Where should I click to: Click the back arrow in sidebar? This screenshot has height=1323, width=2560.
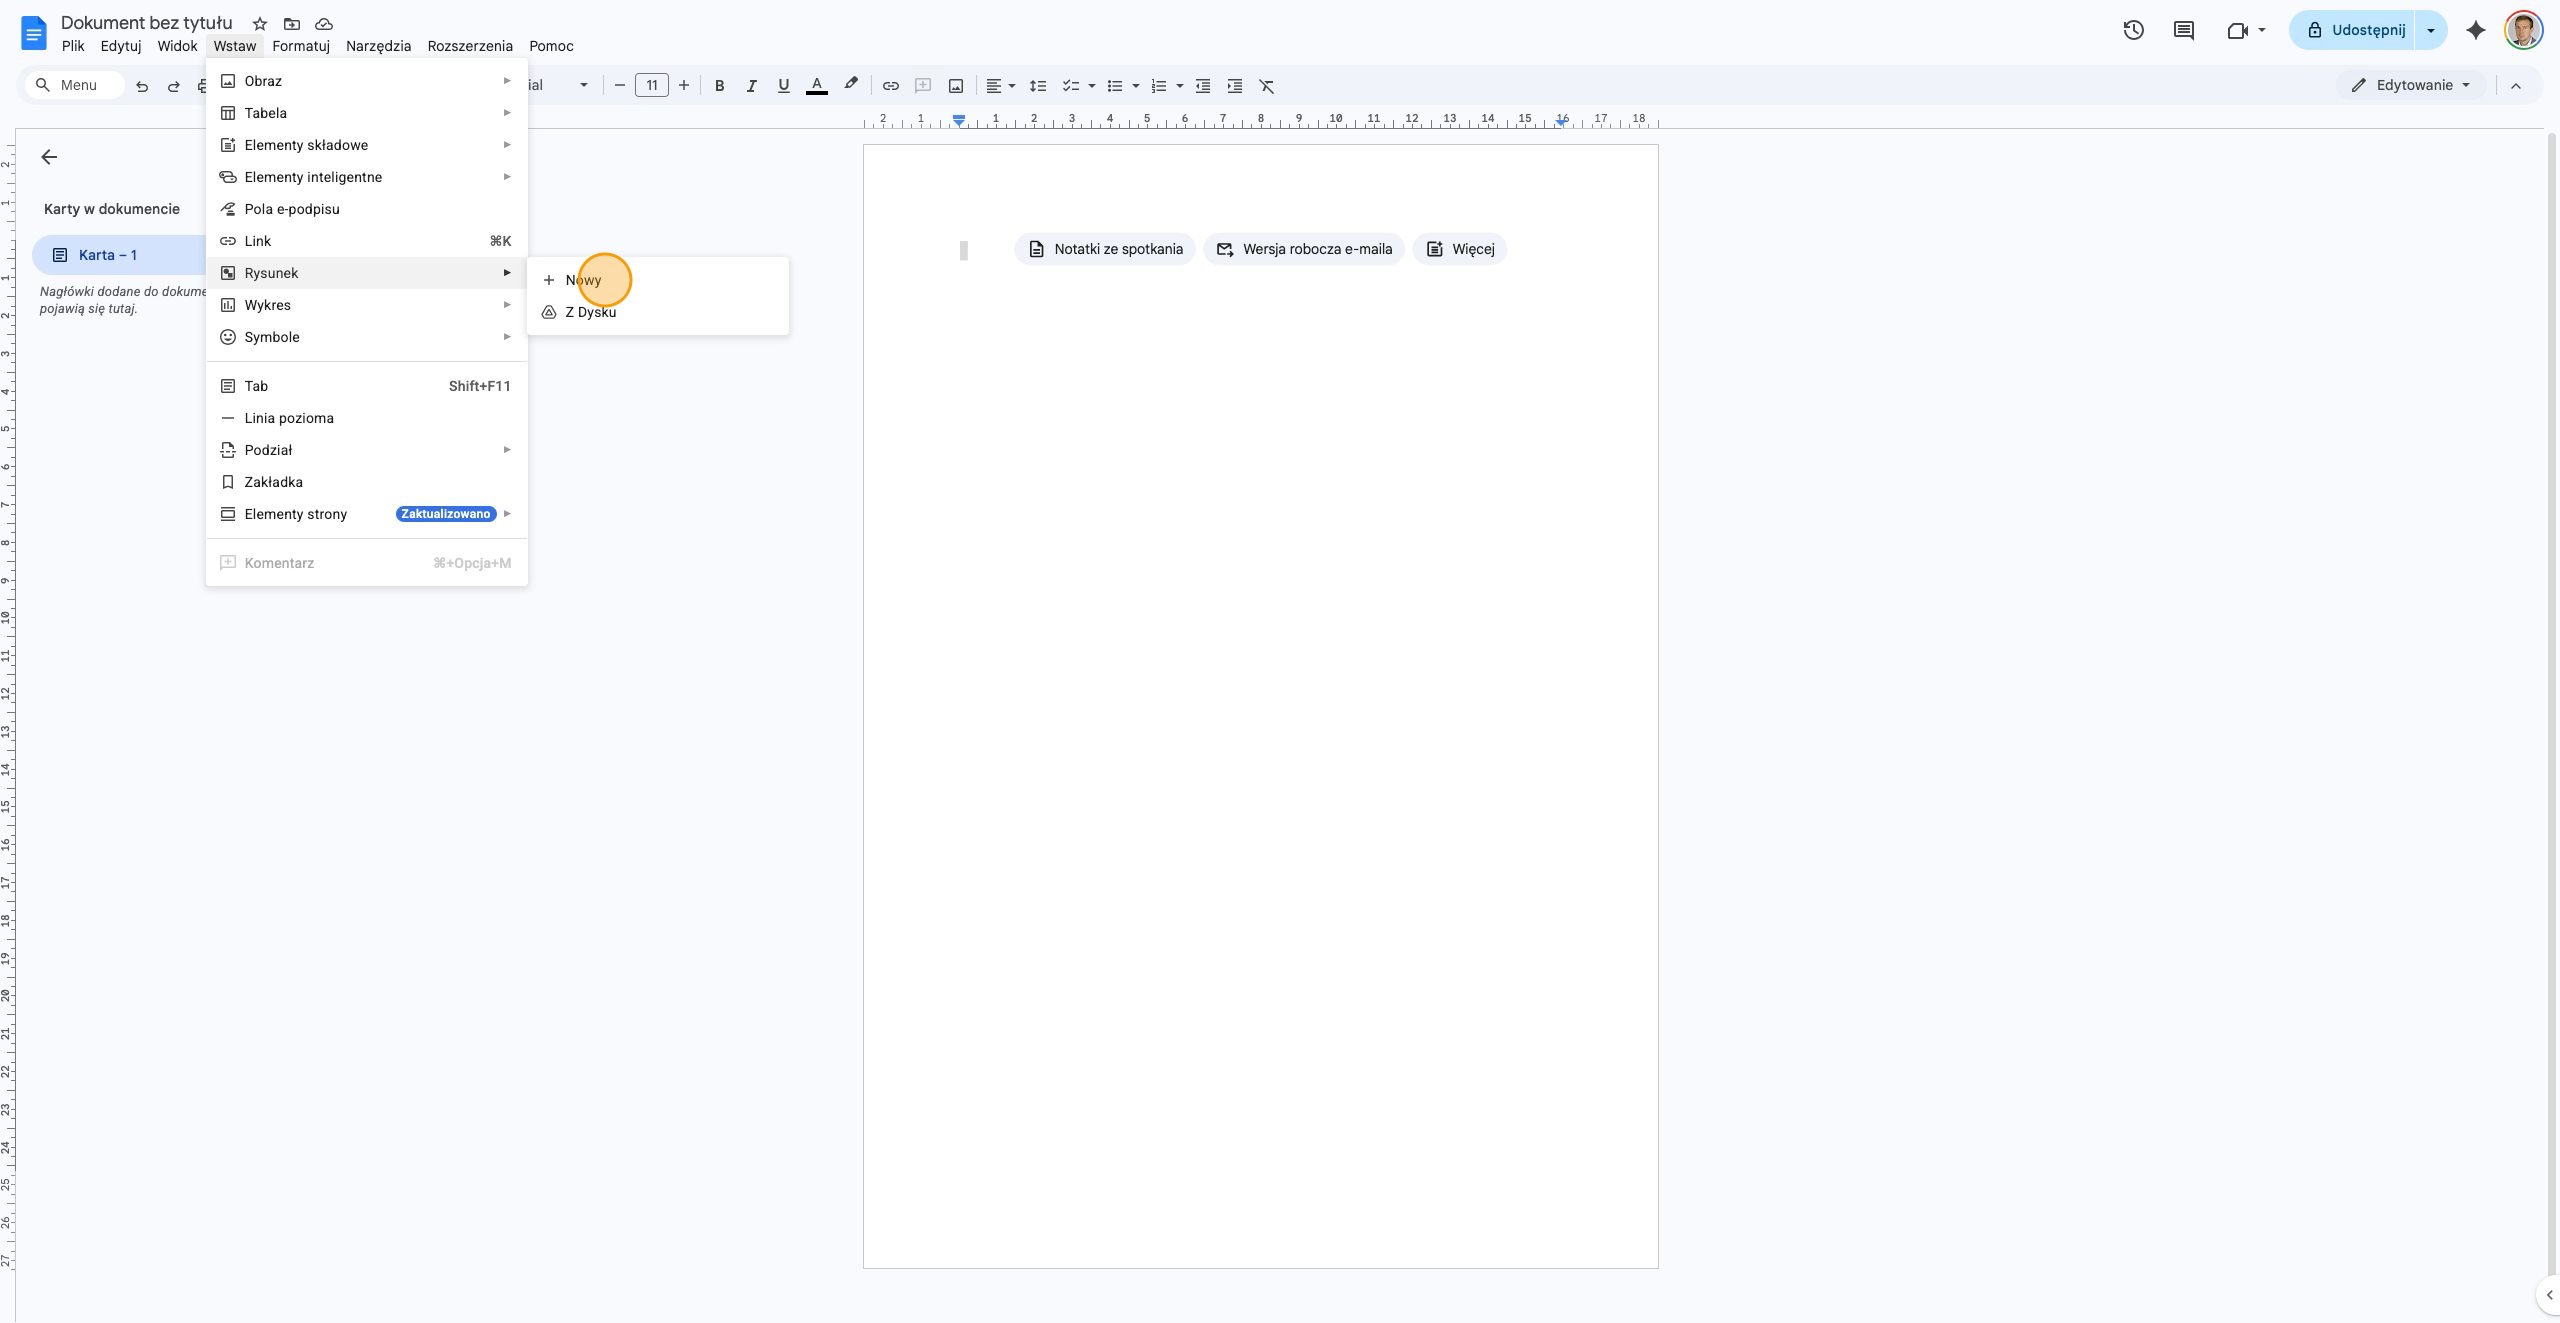pos(49,157)
